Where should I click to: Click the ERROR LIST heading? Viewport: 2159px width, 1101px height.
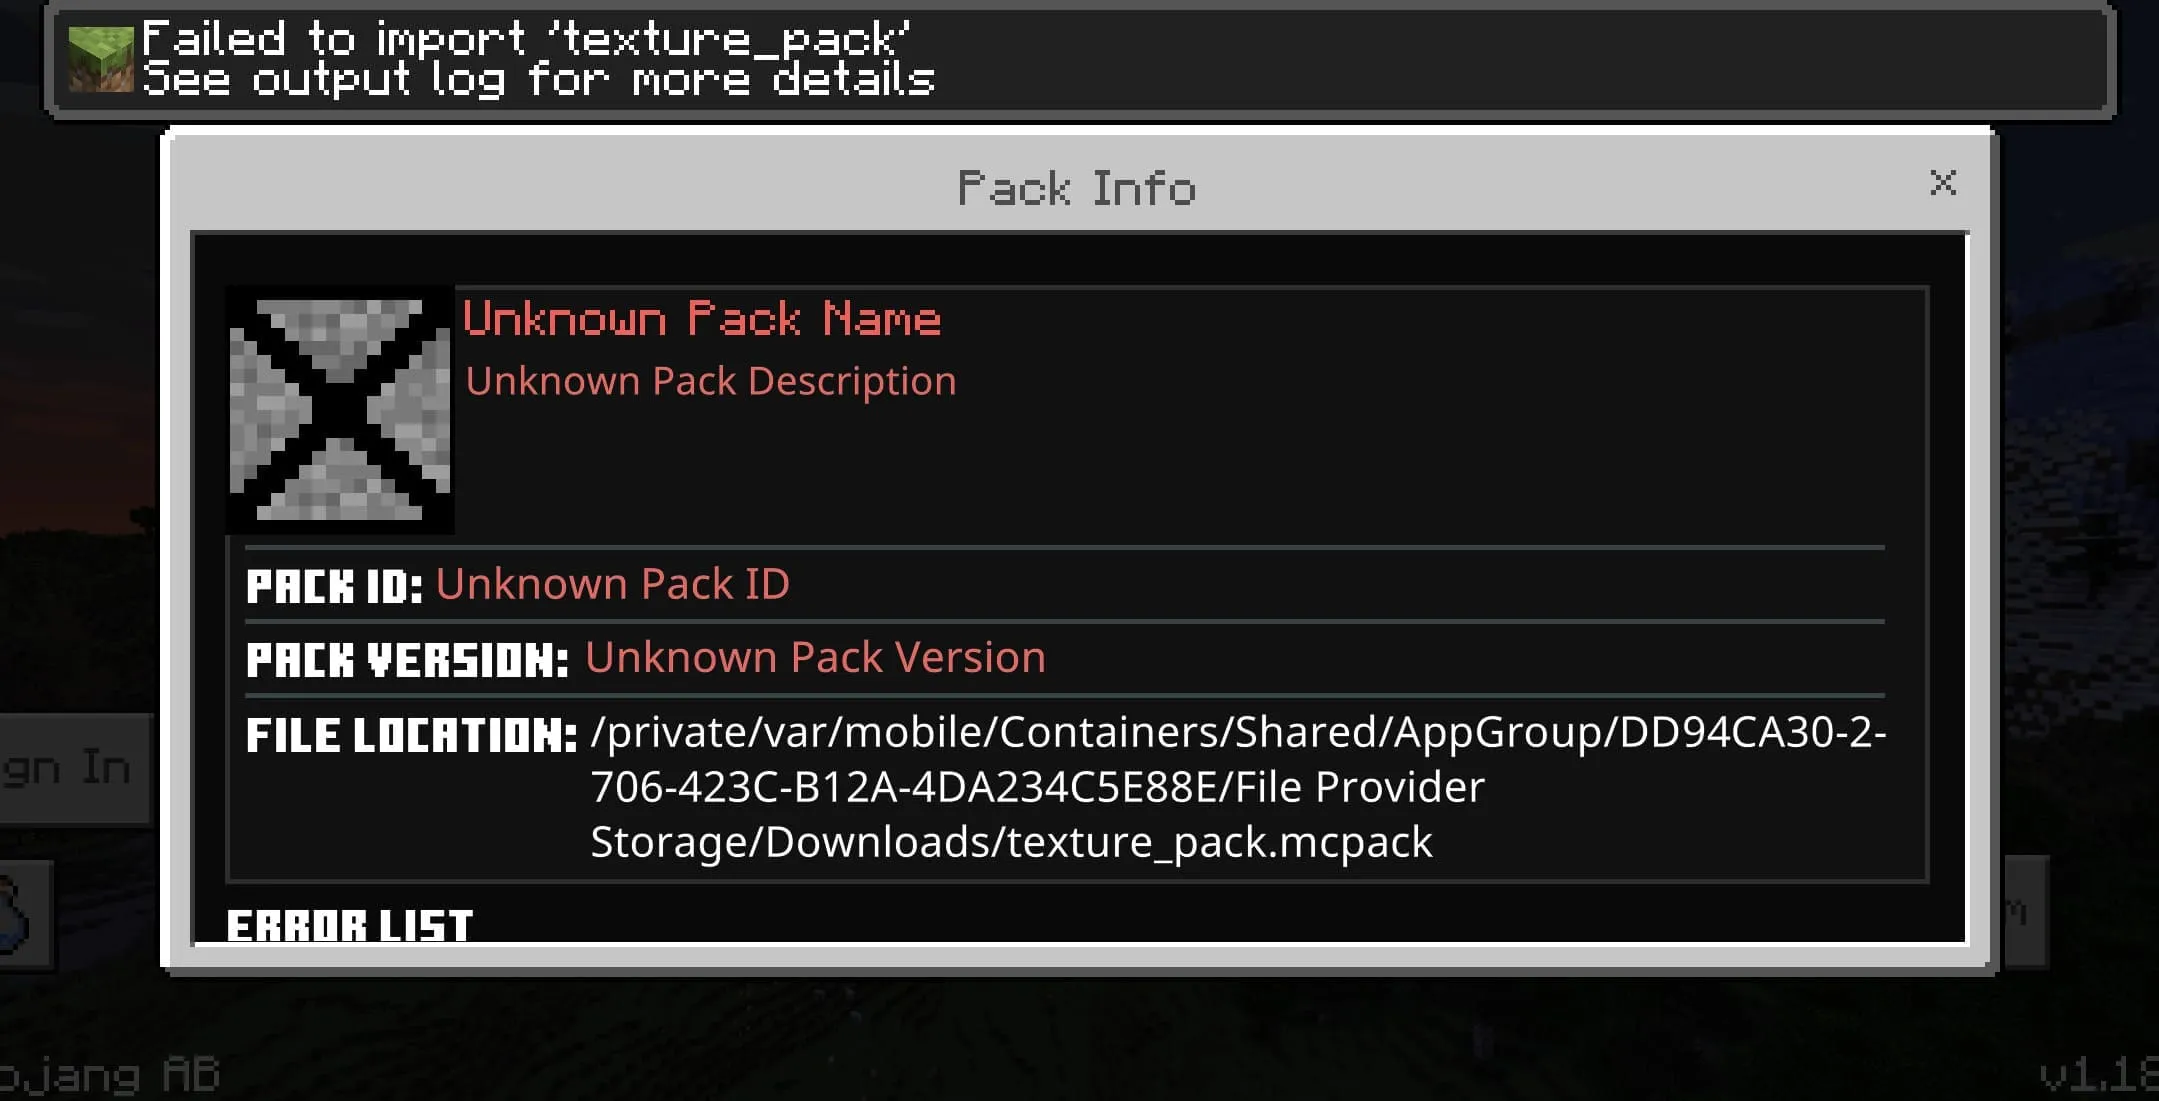click(349, 925)
